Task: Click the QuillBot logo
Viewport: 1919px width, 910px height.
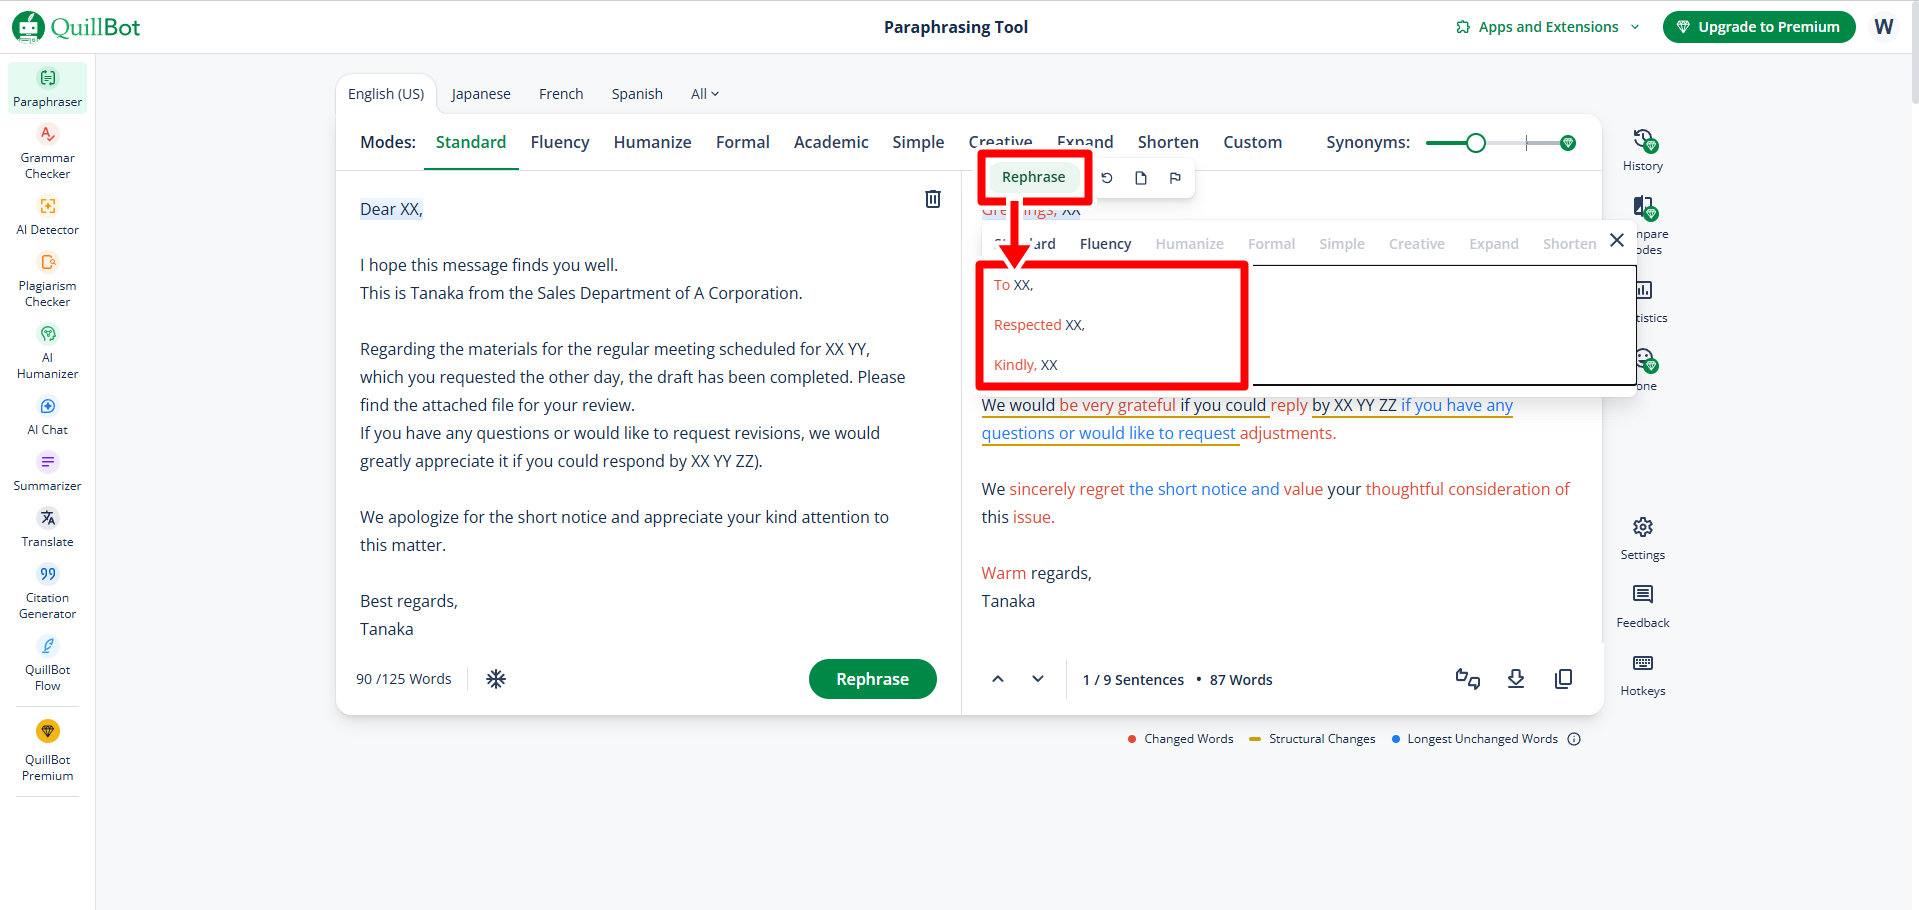Action: pos(76,27)
